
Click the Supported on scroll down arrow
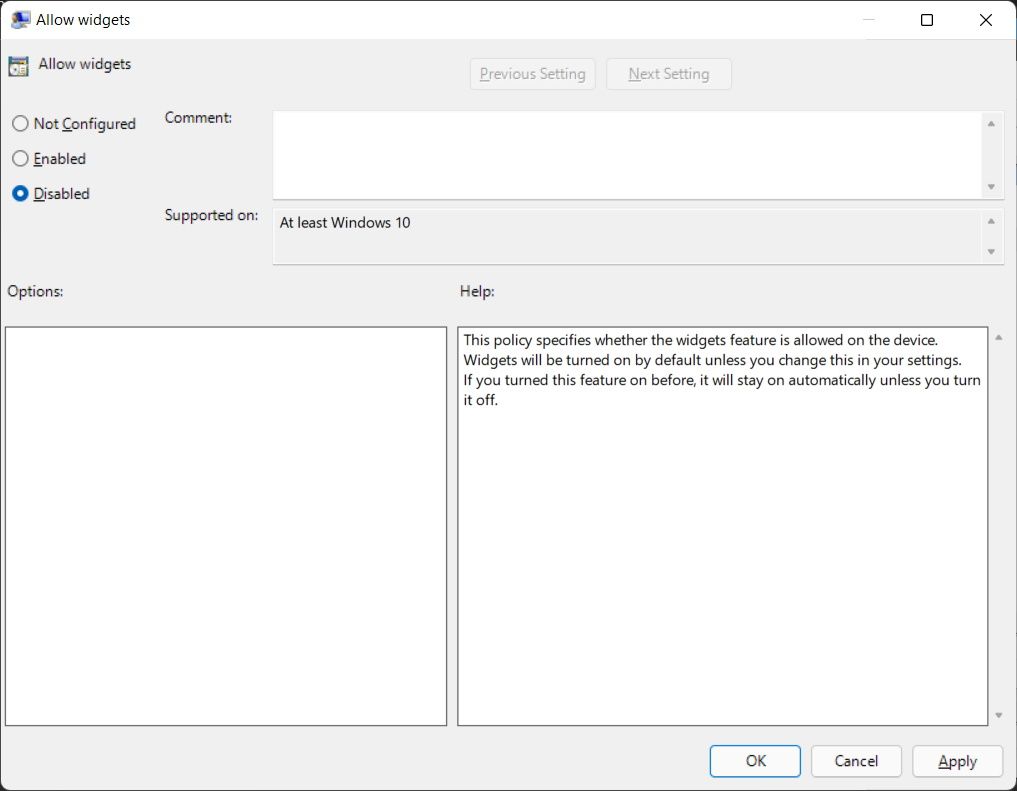pos(991,252)
